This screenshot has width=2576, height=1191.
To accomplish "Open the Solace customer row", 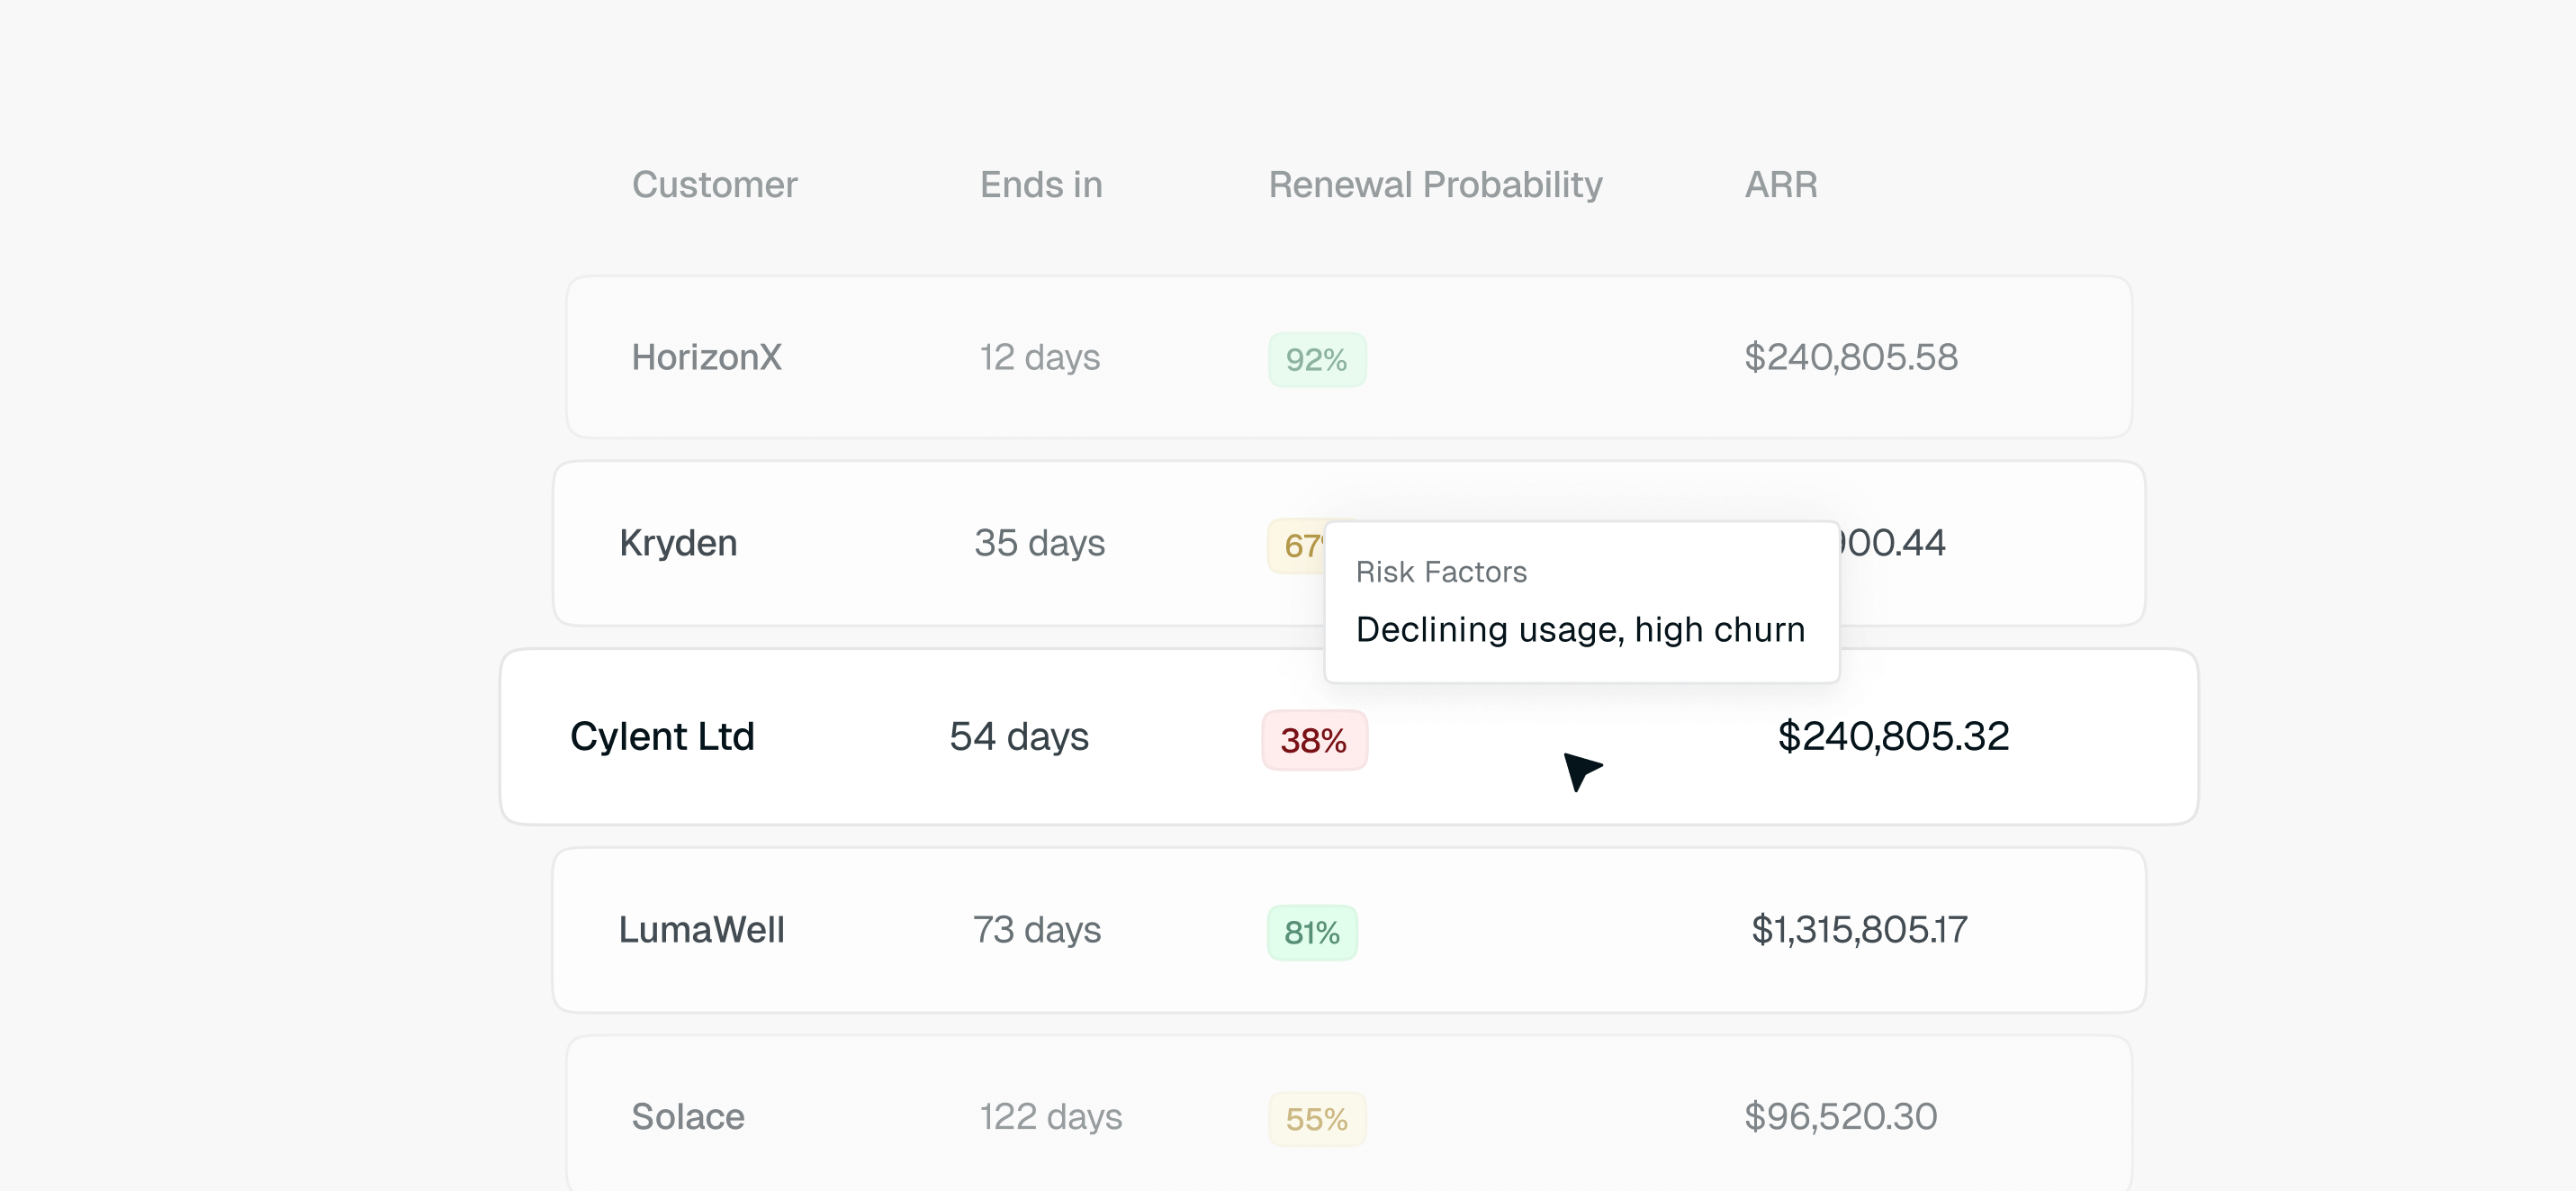I will [1349, 1114].
